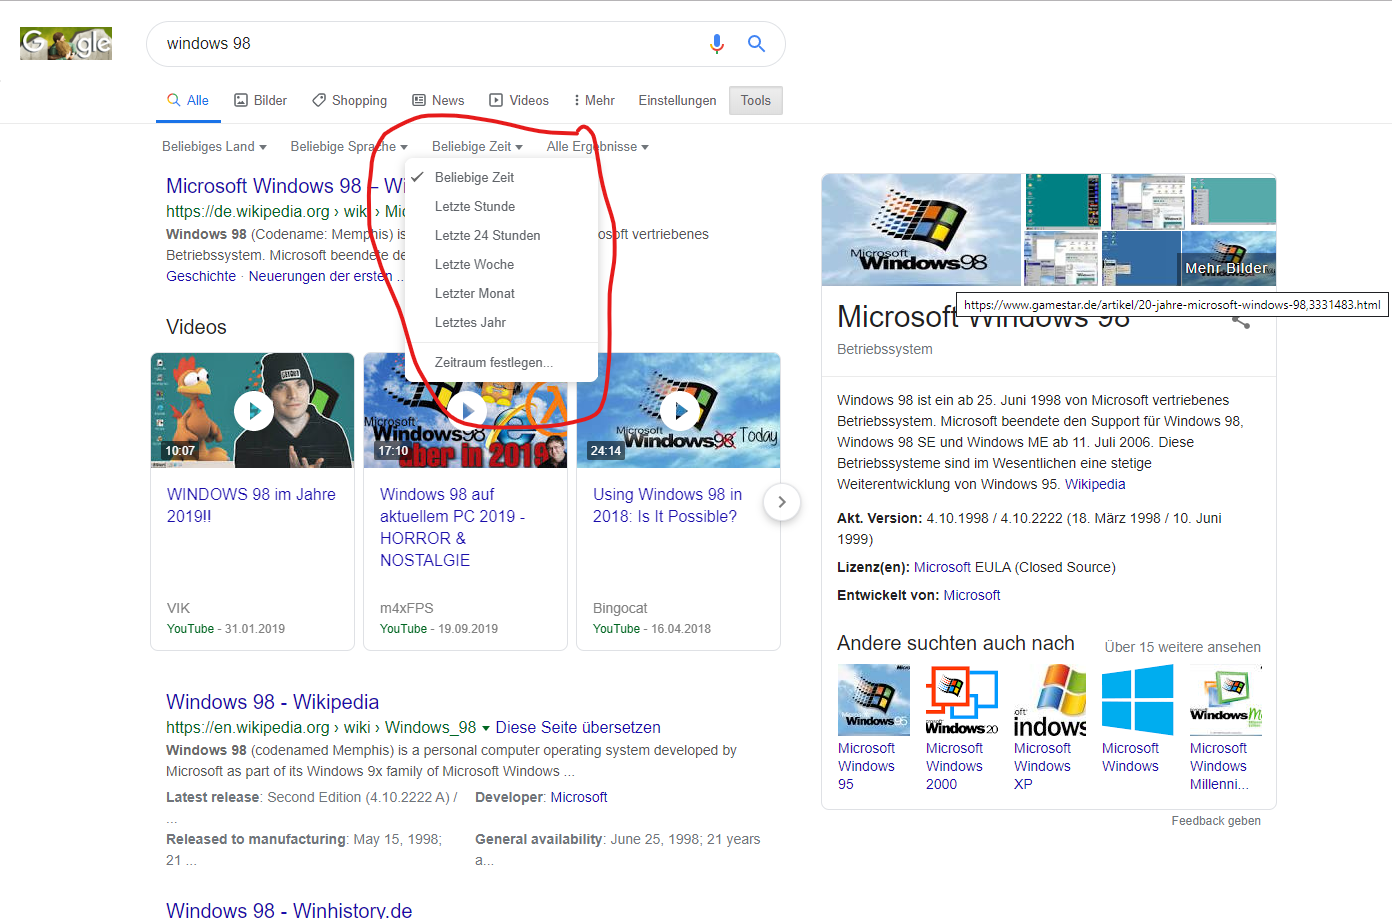
Task: Open teal desktop screenshot thumbnail in panel
Action: [1062, 202]
